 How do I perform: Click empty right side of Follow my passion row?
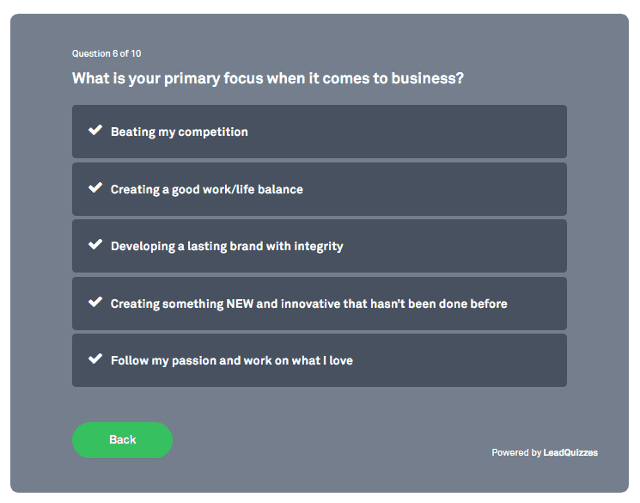click(480, 360)
